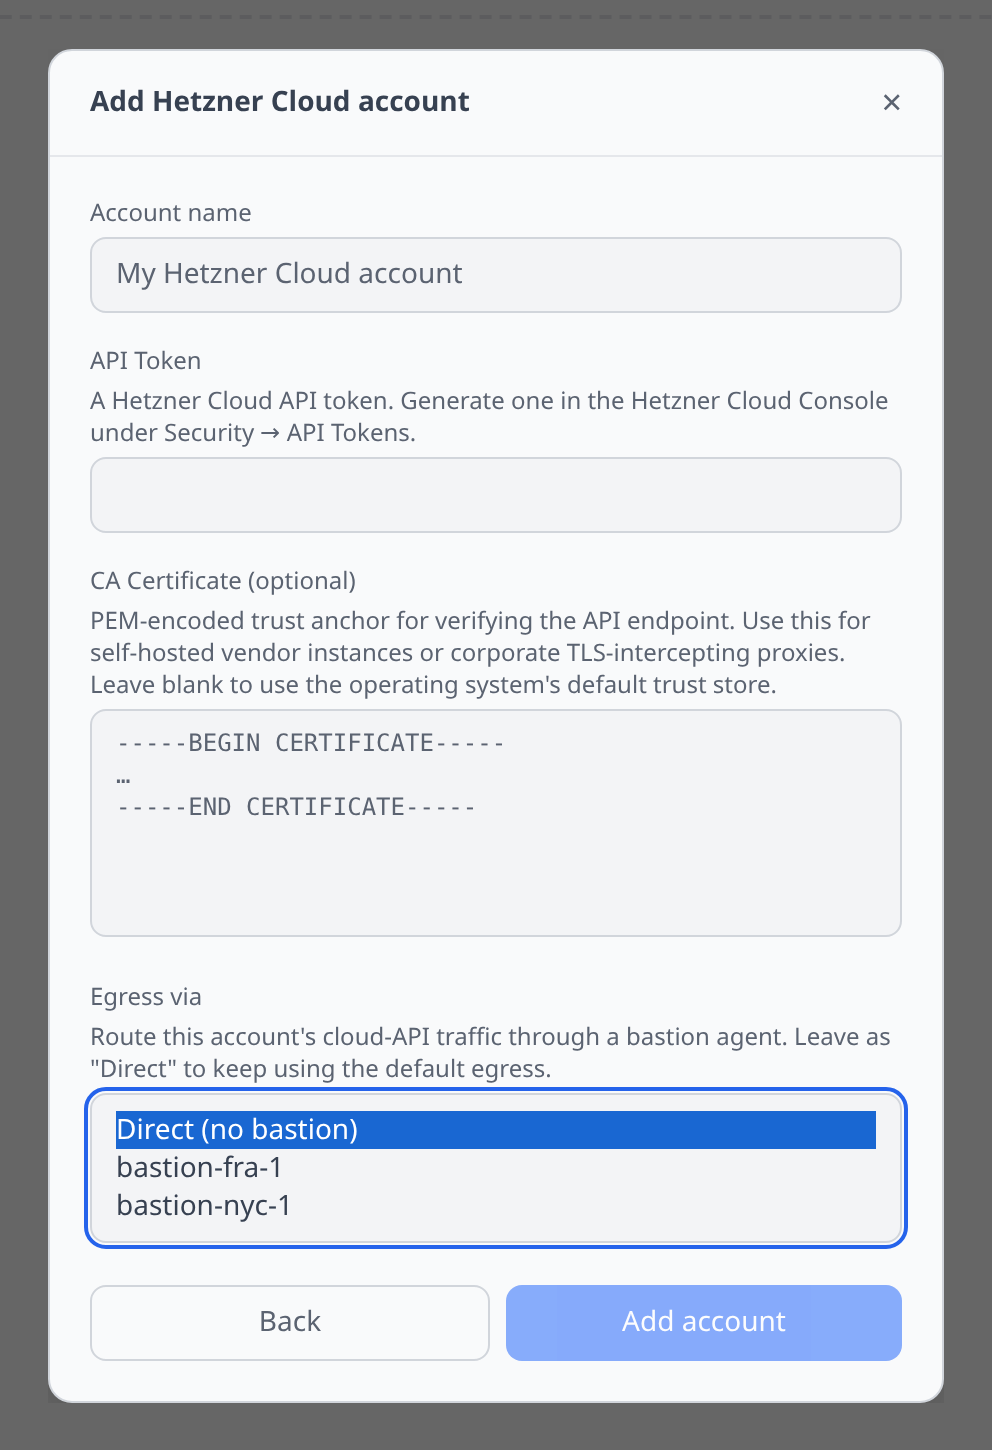
Task: Click the Add Hetzner Cloud account title
Action: [280, 102]
